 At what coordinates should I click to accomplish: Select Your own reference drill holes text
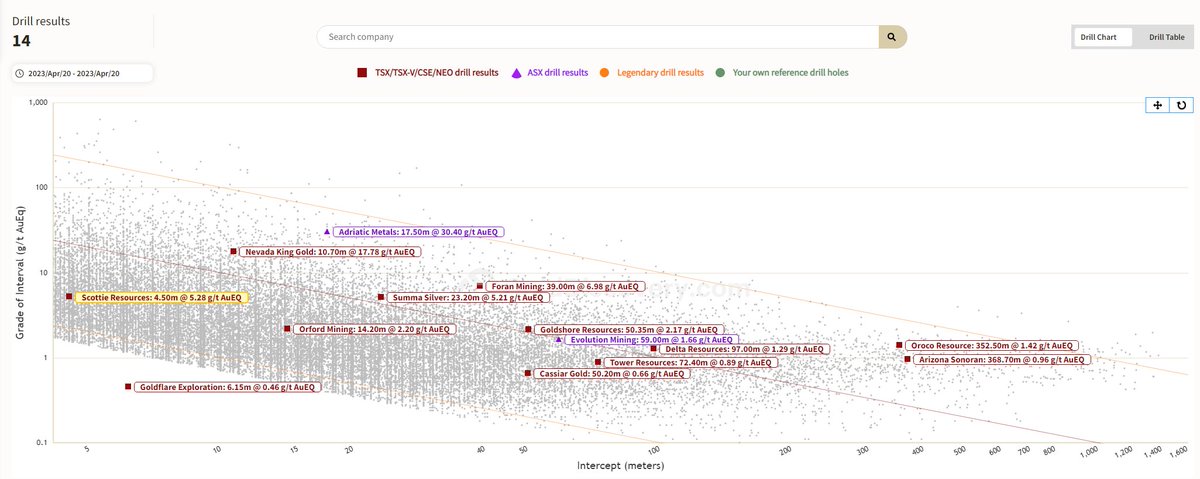pyautogui.click(x=790, y=73)
